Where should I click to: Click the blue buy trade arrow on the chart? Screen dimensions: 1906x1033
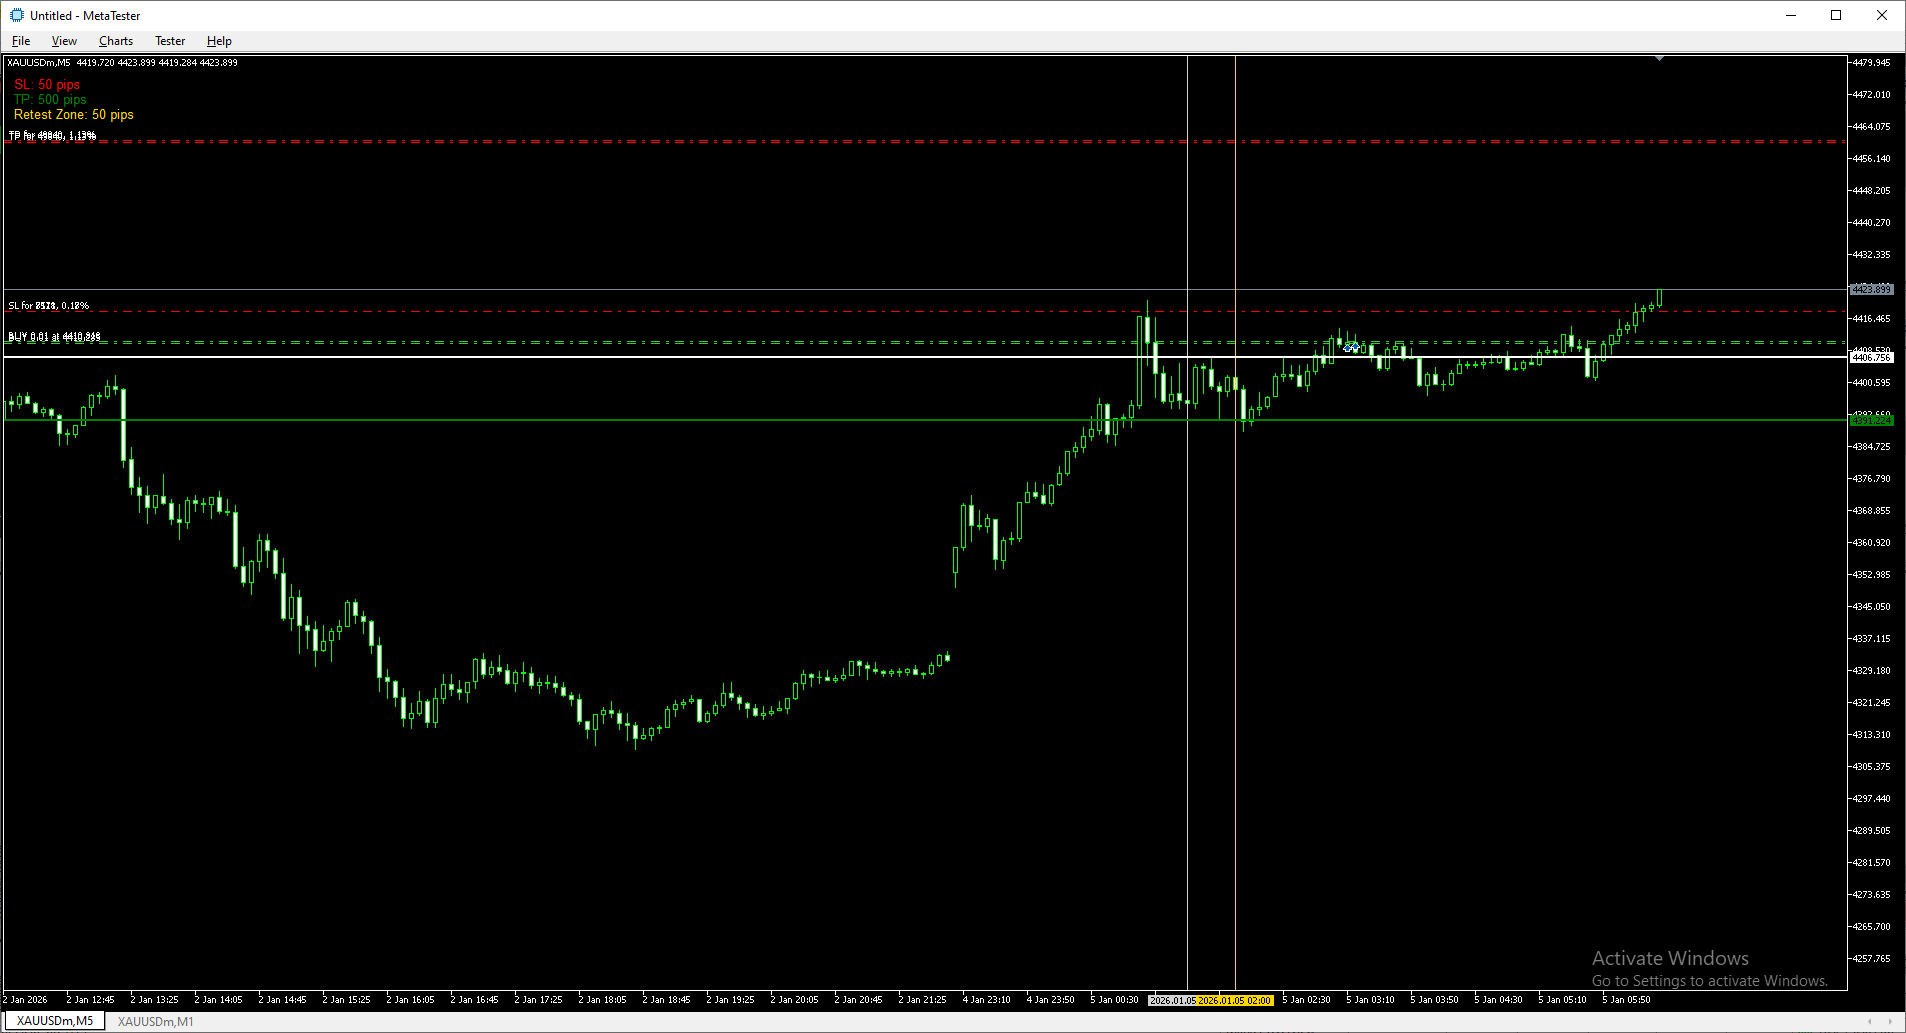coord(1351,347)
